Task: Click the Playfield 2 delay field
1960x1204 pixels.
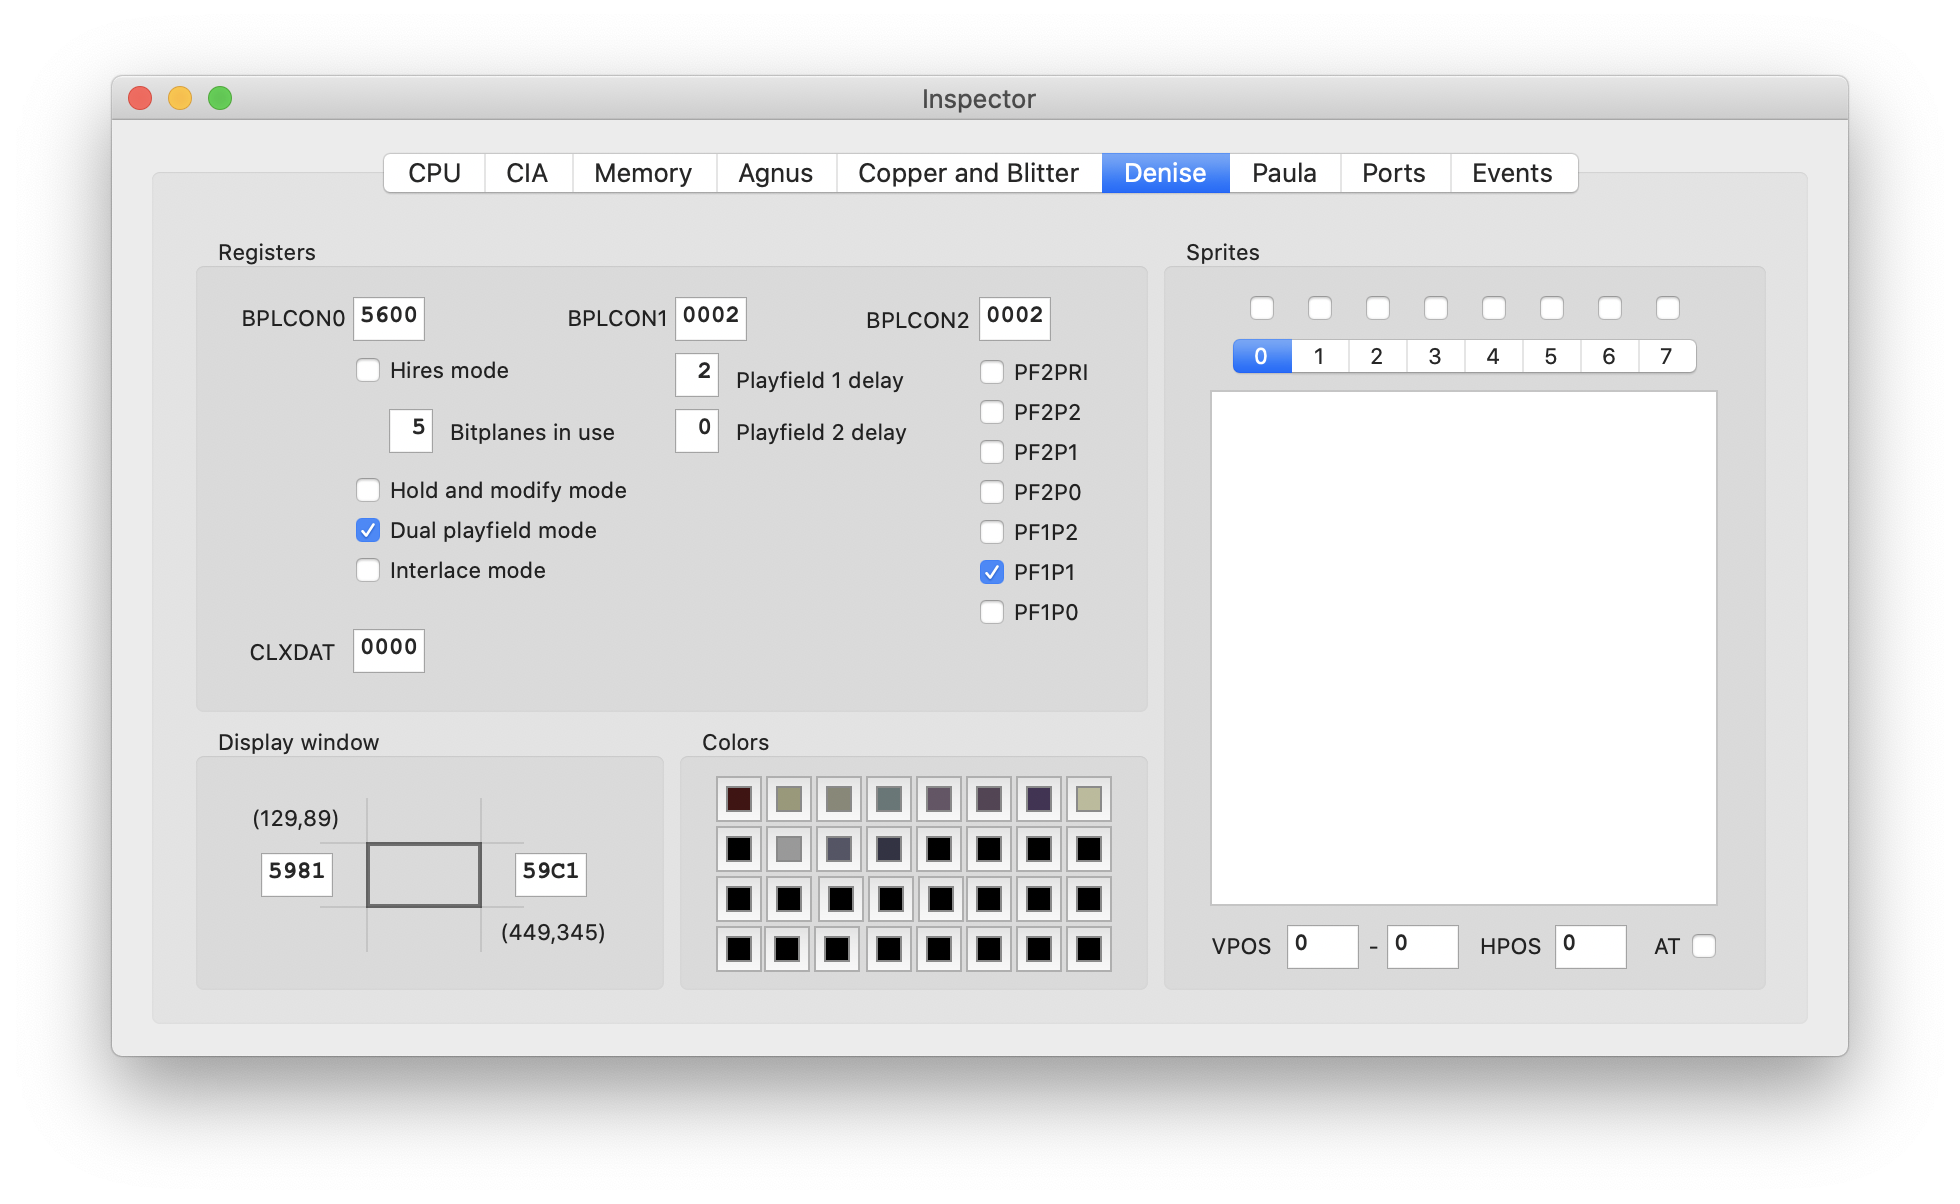Action: [x=697, y=430]
